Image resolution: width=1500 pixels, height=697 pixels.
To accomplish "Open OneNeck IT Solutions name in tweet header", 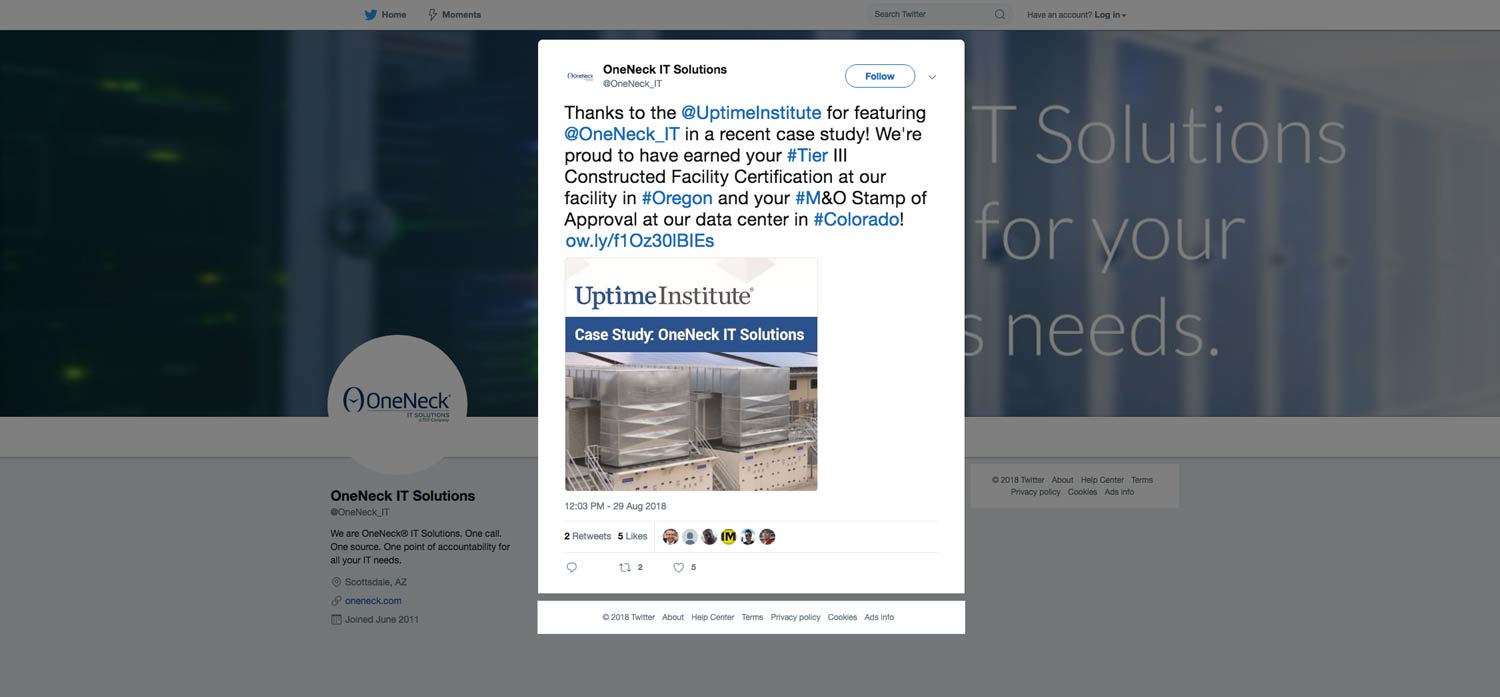I will 665,70.
